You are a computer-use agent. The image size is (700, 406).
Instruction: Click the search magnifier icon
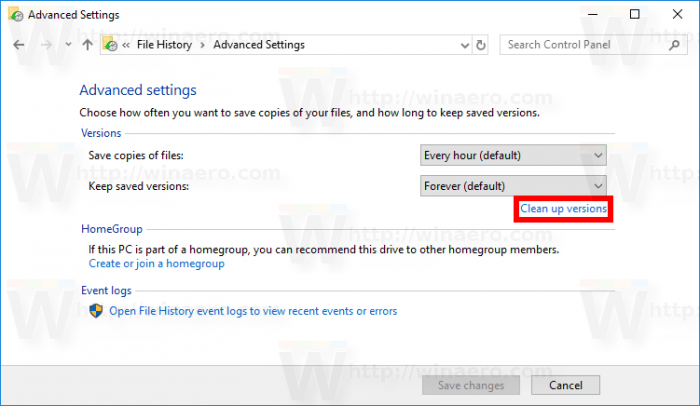coord(673,45)
